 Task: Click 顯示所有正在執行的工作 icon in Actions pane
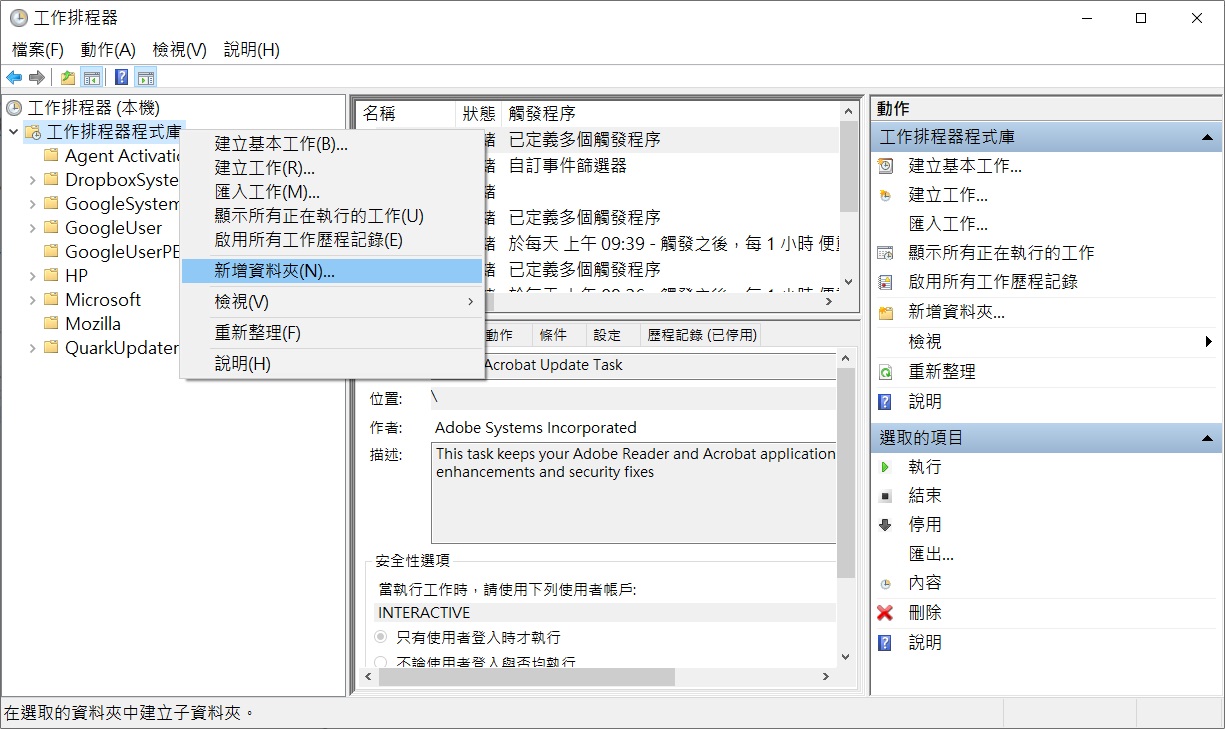[885, 253]
